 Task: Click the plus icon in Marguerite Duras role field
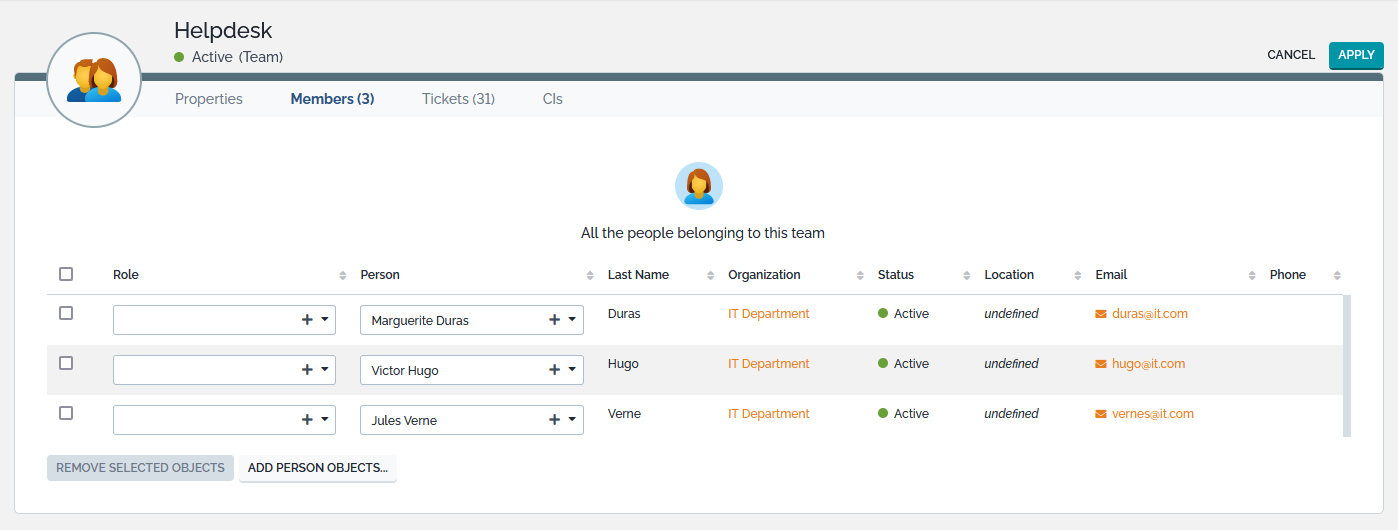307,320
